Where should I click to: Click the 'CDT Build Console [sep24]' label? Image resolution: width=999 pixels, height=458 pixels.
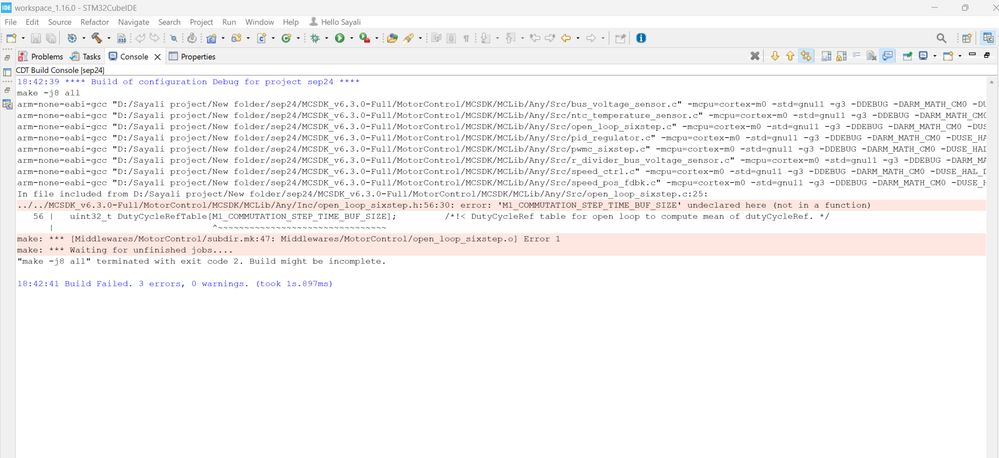(61, 70)
